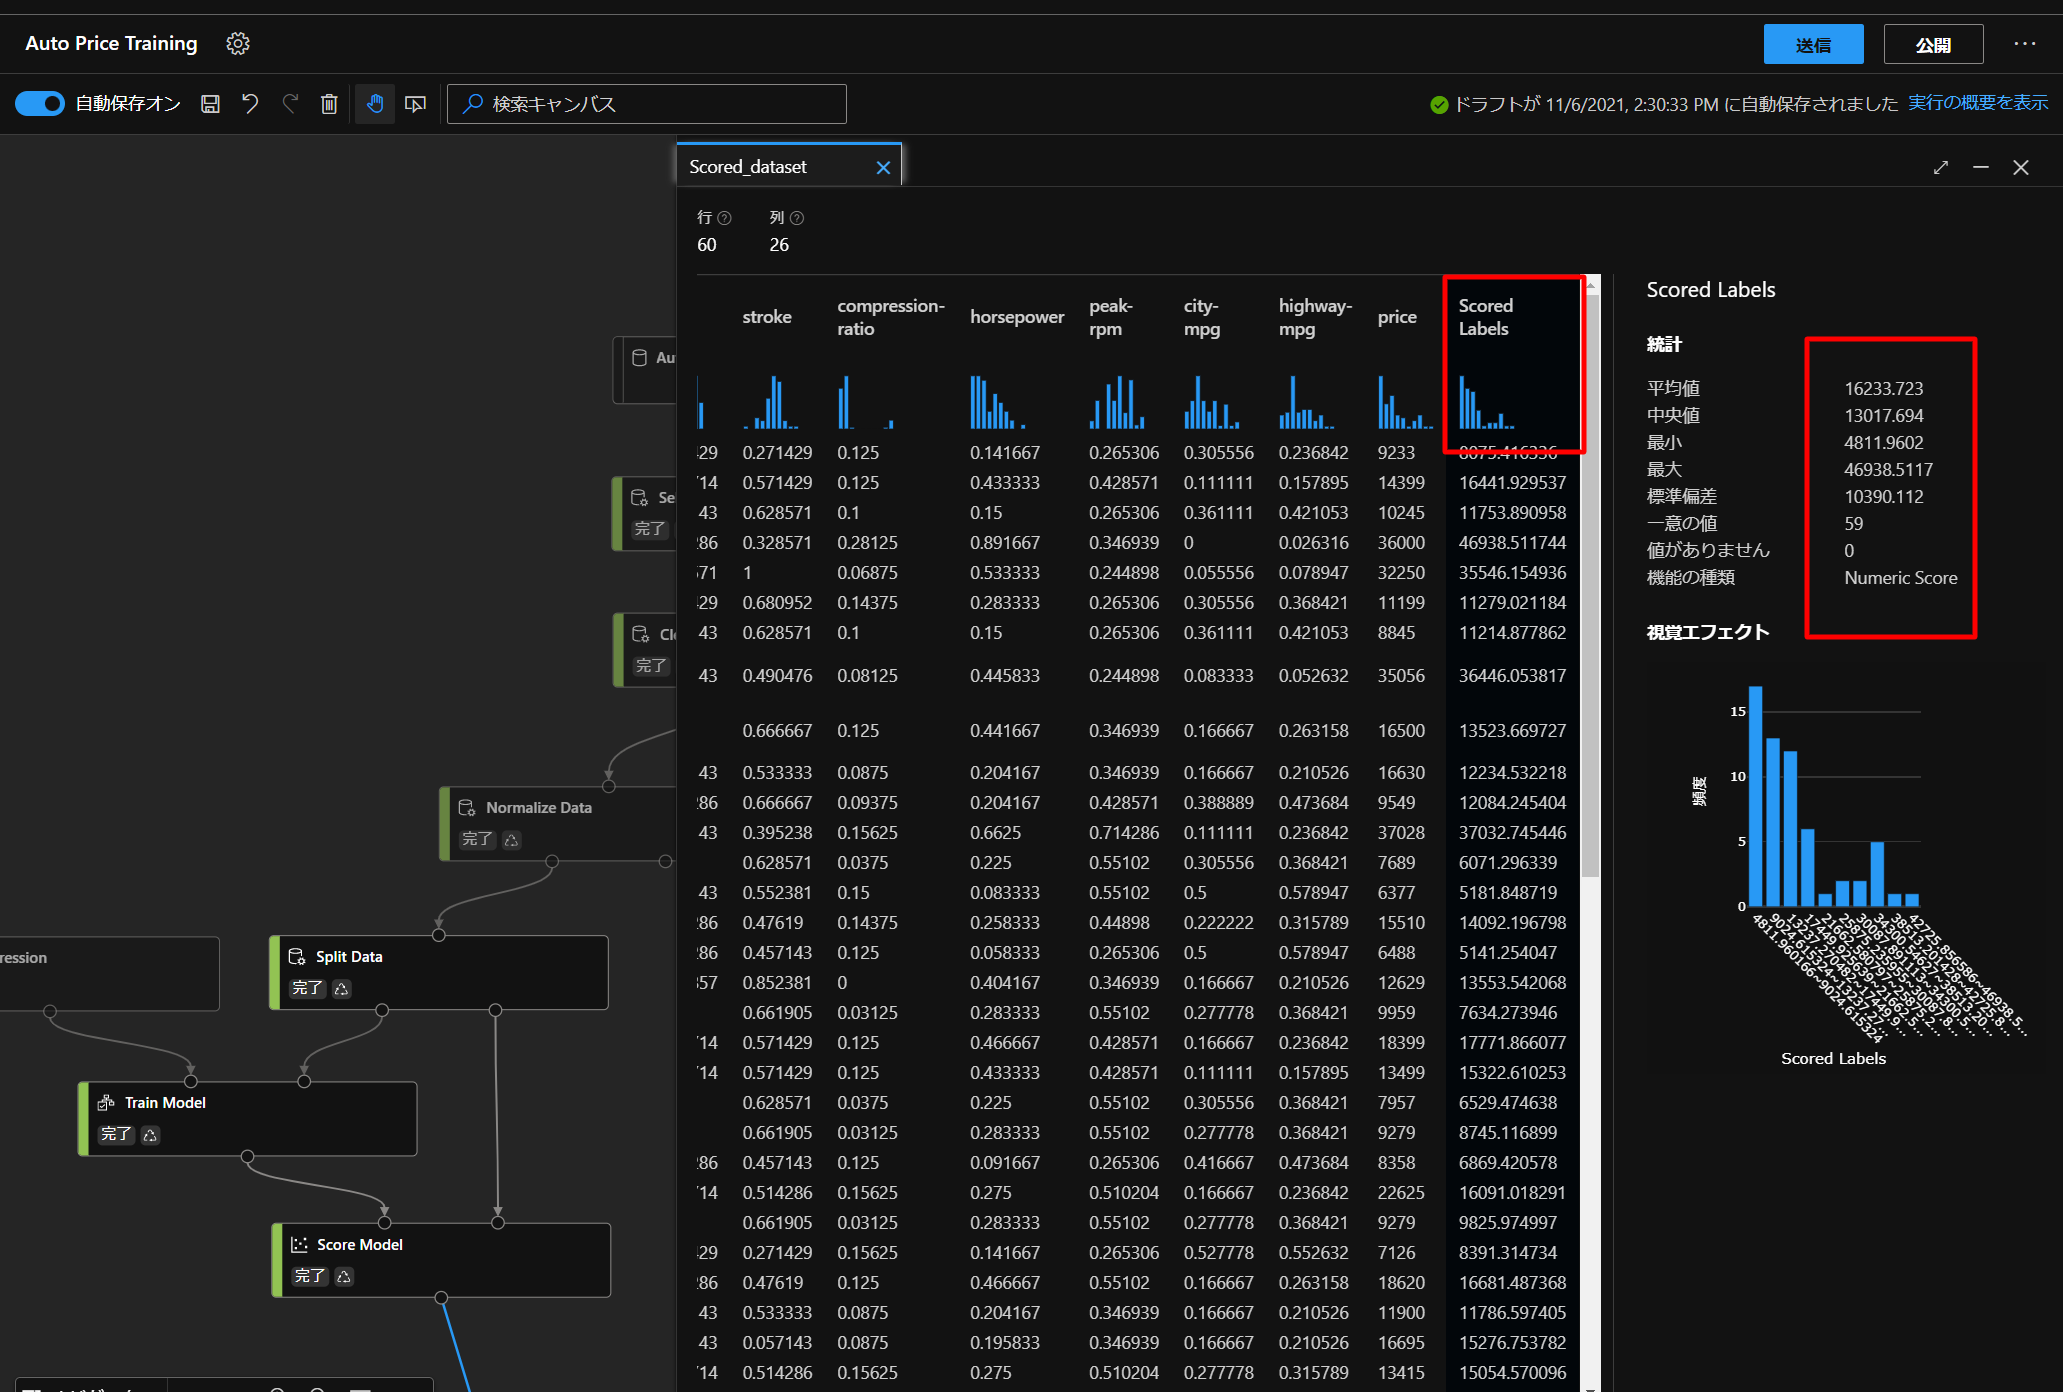The image size is (2063, 1392).
Task: Toggle the auto-save switch off
Action: (x=40, y=104)
